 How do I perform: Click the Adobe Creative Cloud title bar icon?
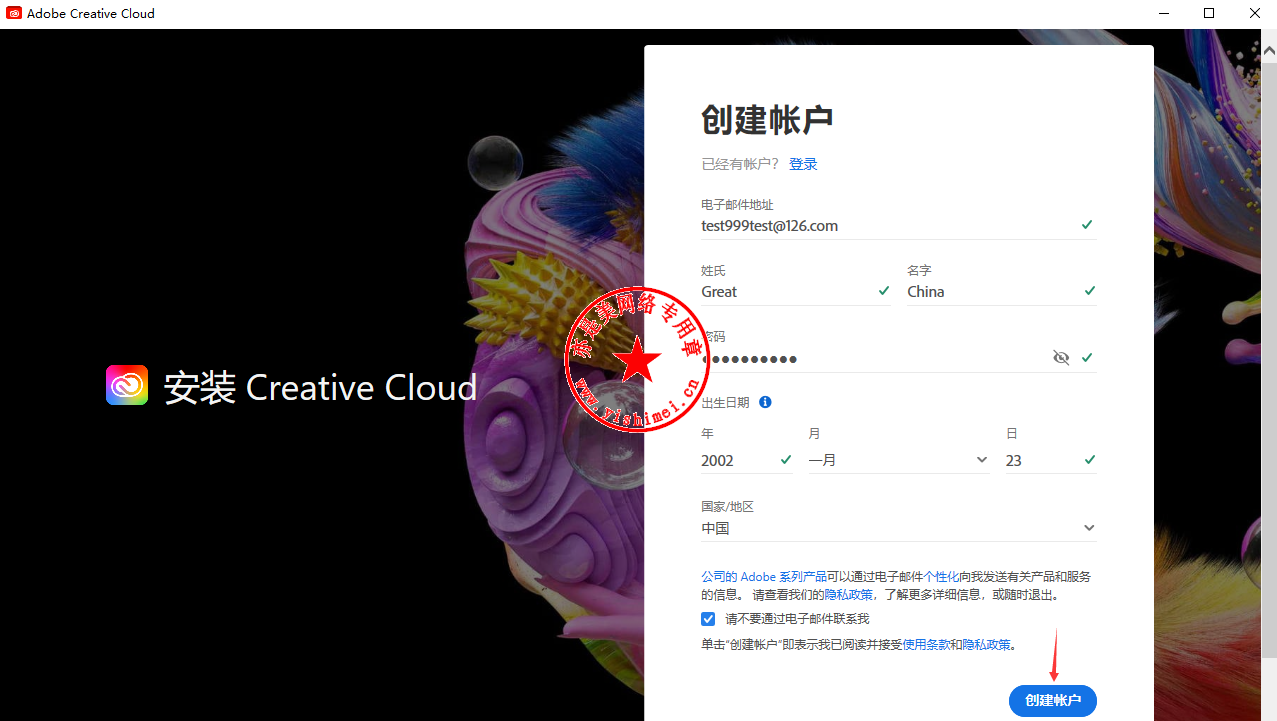click(13, 14)
